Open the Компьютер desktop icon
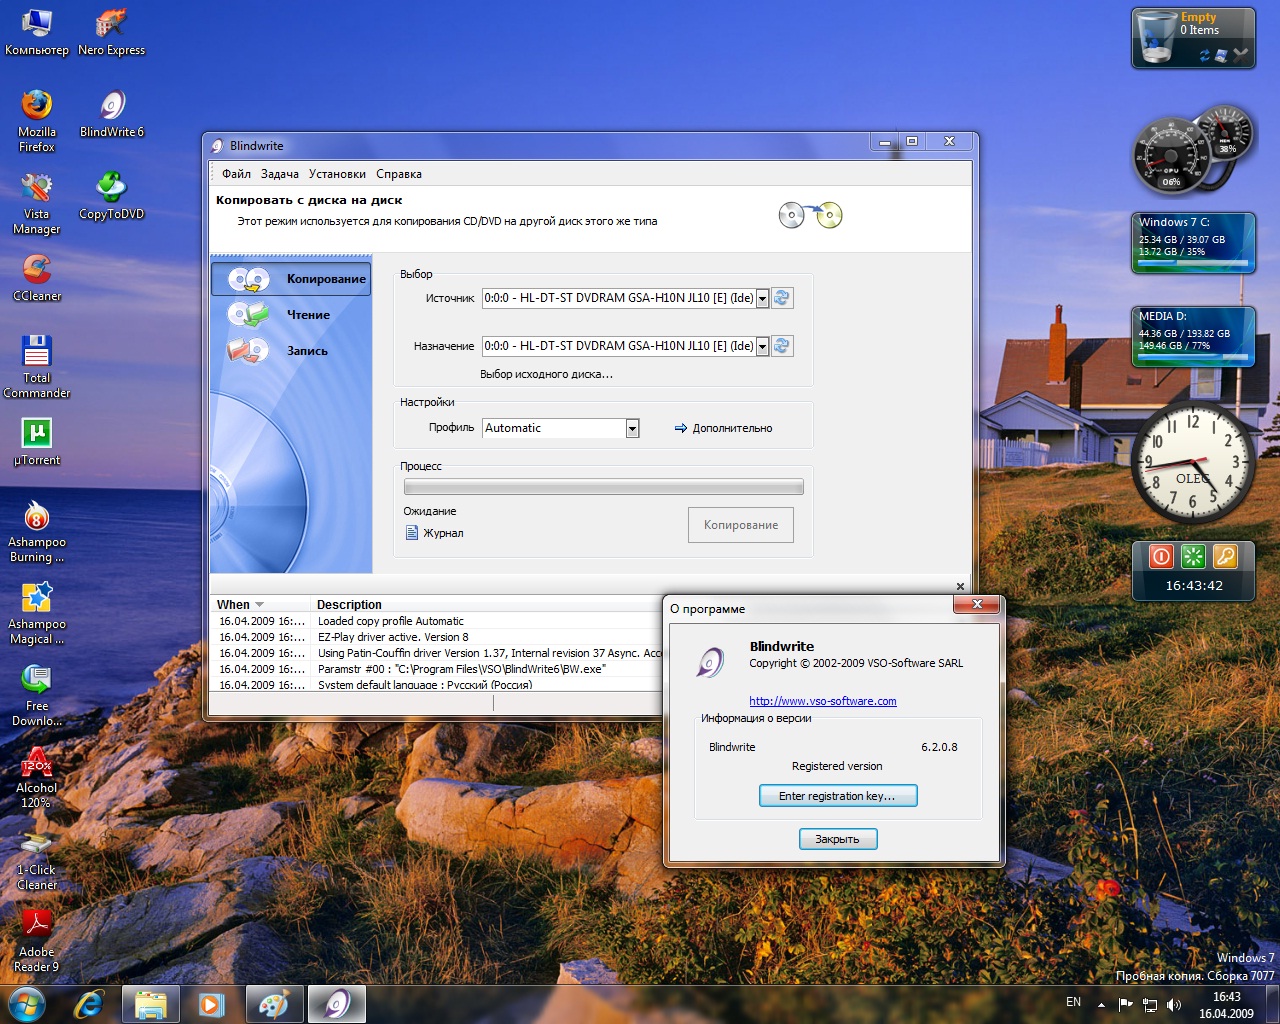The height and width of the screenshot is (1024, 1280). (37, 32)
